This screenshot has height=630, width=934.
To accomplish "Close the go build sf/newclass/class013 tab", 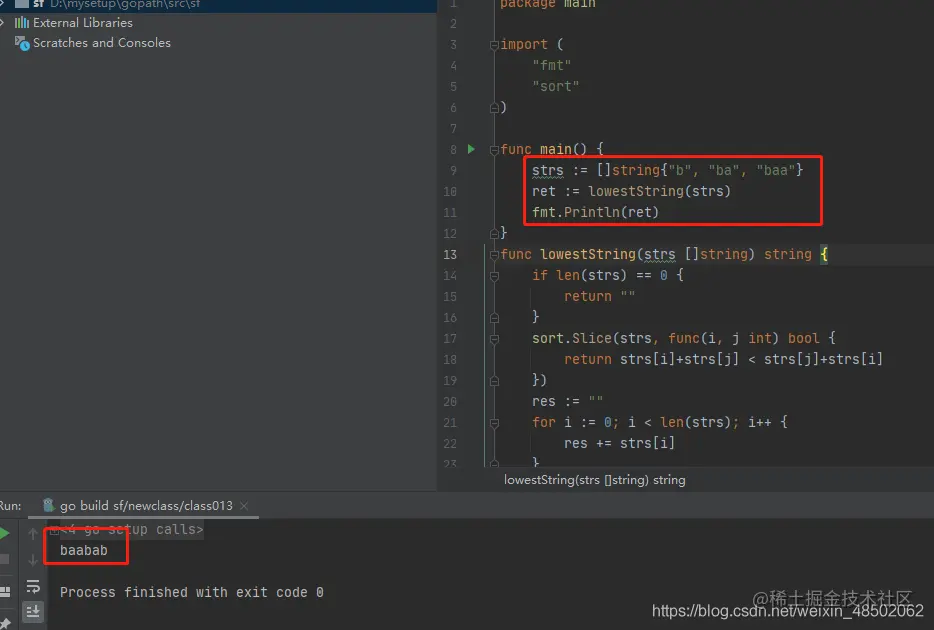I will 244,506.
